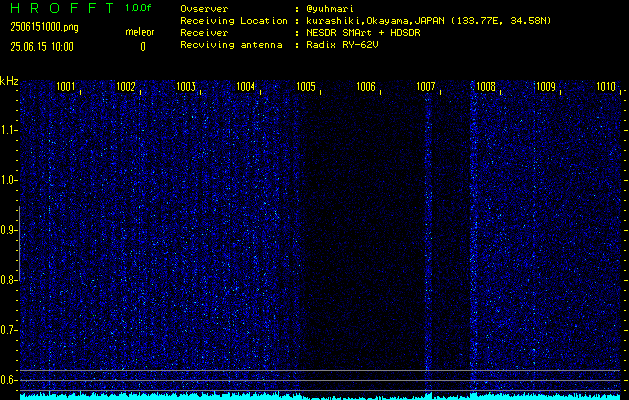Click antenna value Radix RY-62V
This screenshot has width=629, height=400.
342,45
